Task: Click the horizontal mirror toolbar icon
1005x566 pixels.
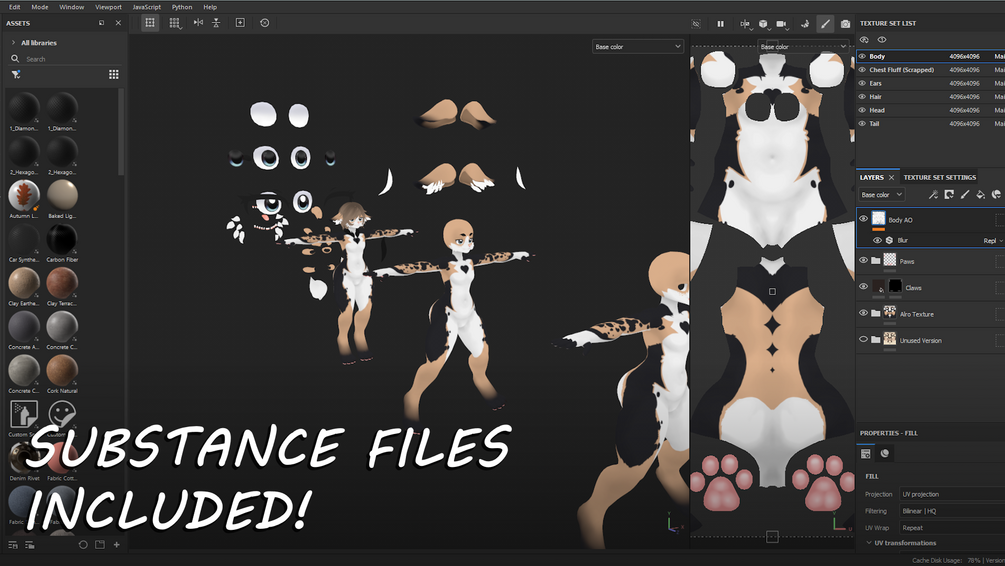Action: pos(198,22)
